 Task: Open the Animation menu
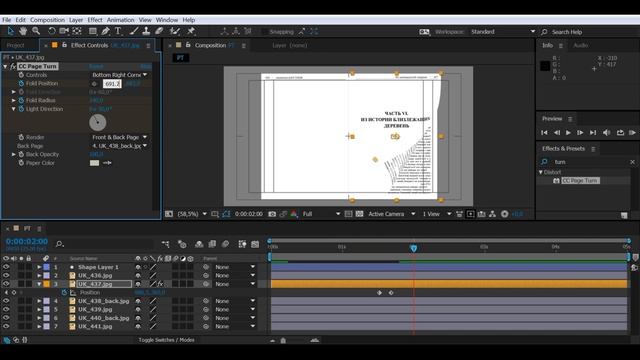coord(120,20)
